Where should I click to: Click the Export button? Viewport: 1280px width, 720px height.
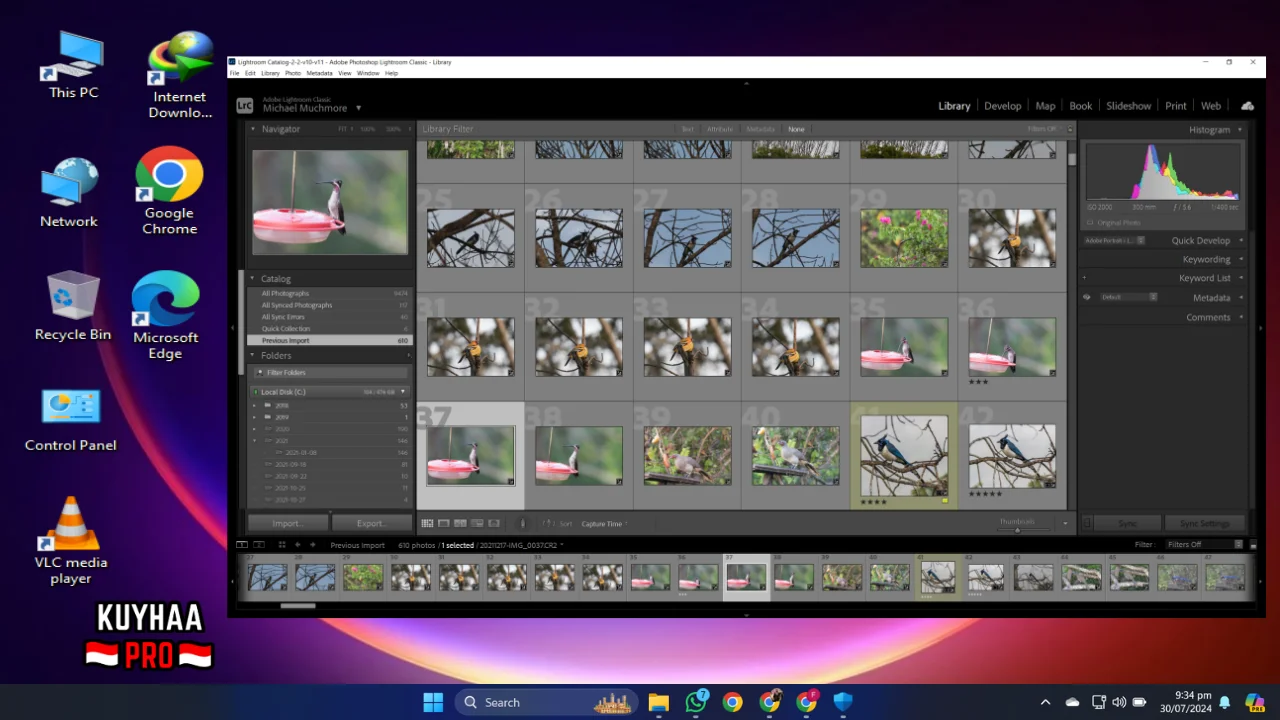371,523
